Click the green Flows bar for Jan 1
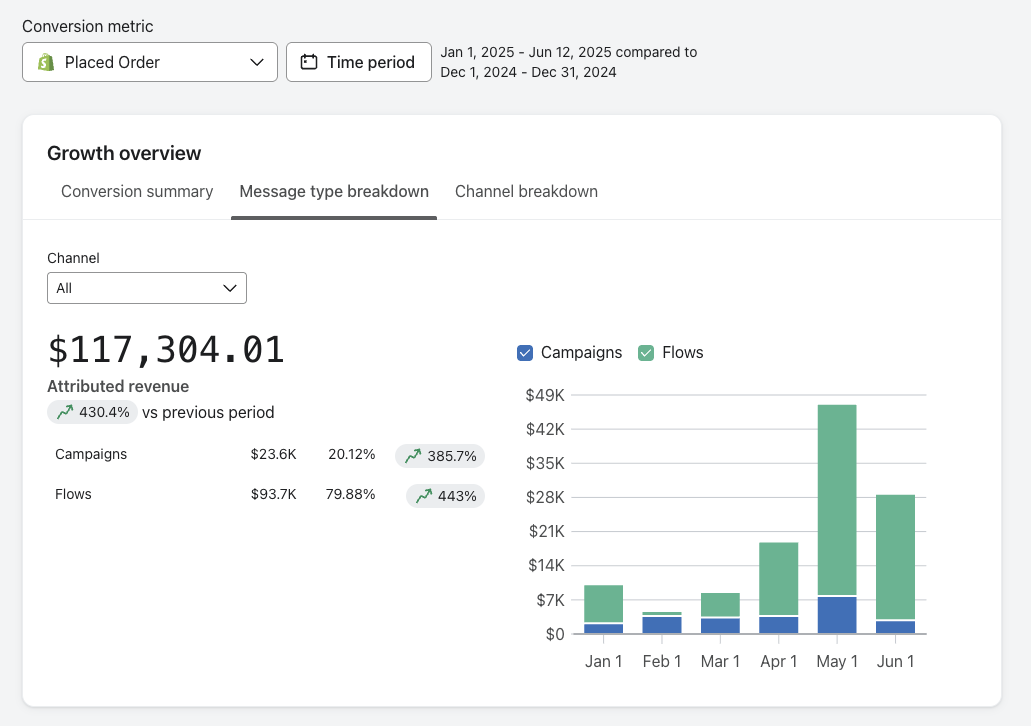Image resolution: width=1031 pixels, height=726 pixels. pyautogui.click(x=604, y=604)
